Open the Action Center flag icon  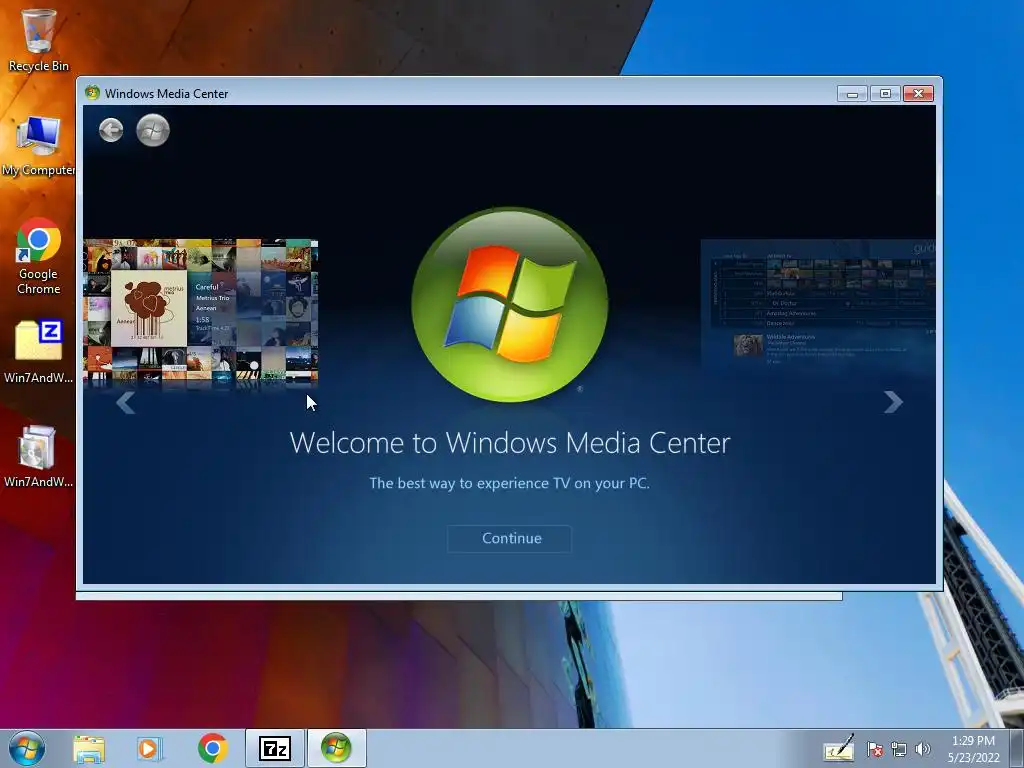[875, 750]
